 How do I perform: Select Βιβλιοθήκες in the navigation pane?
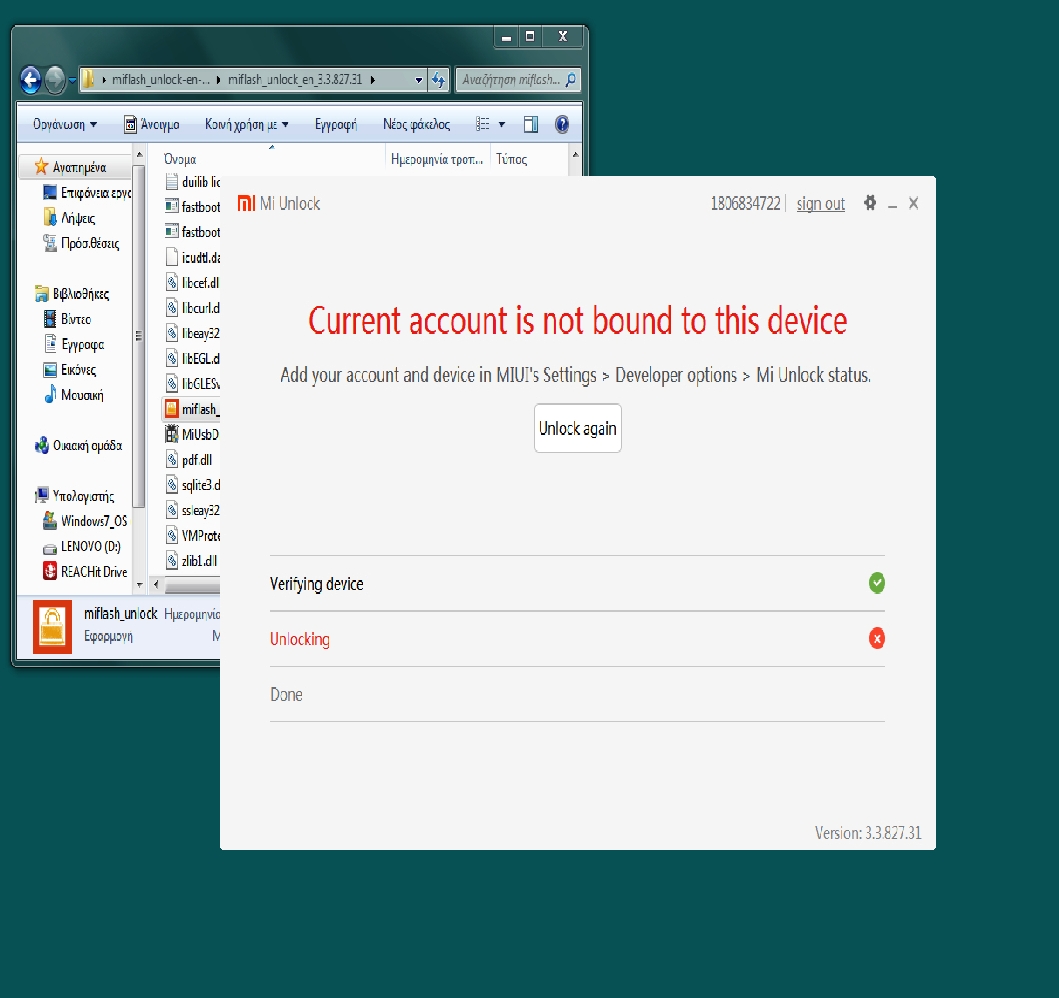tap(72, 294)
